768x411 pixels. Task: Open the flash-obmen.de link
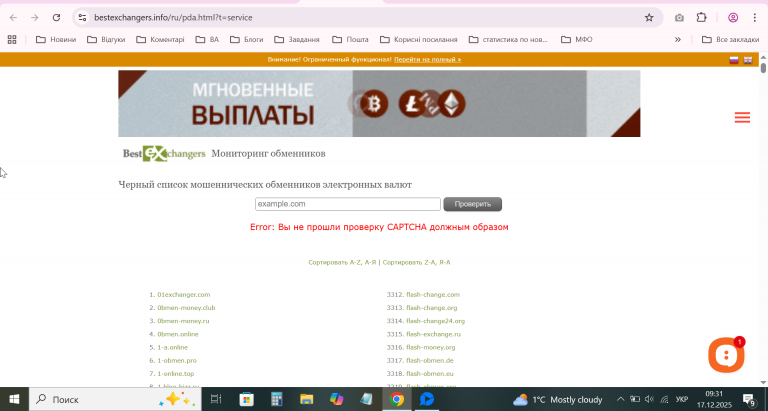point(430,361)
